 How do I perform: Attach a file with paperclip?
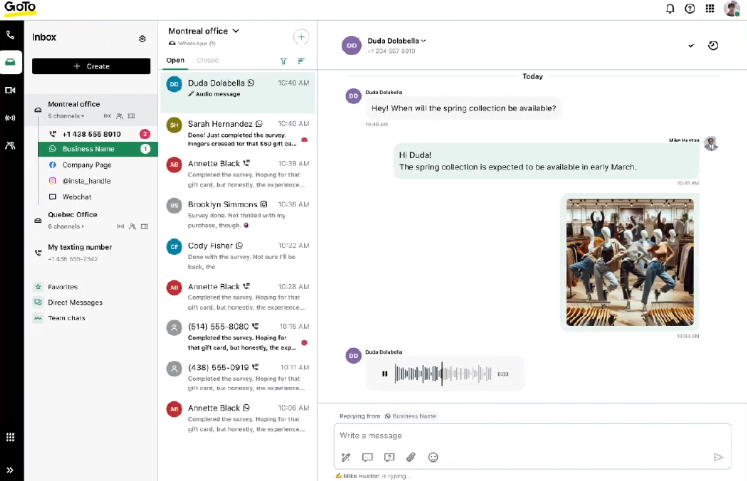click(411, 458)
